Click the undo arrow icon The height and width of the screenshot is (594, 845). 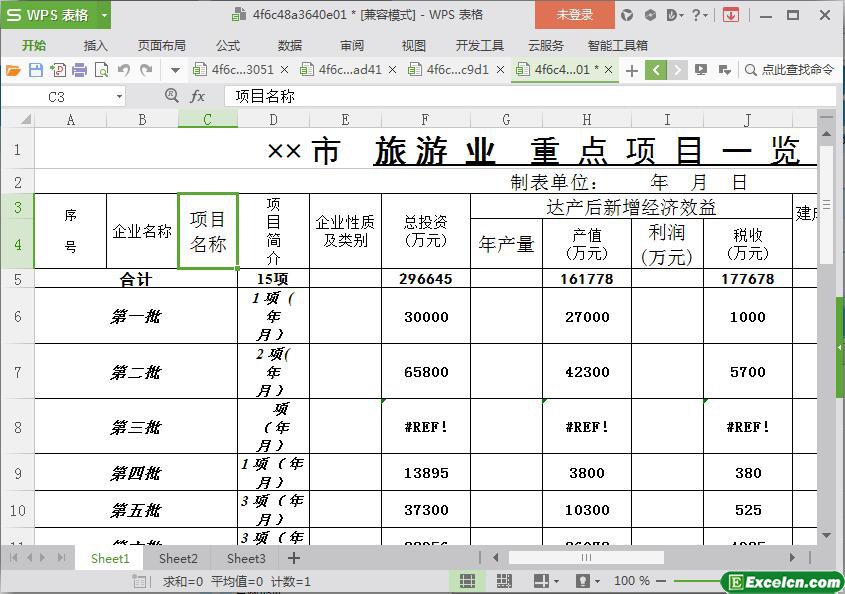pyautogui.click(x=124, y=70)
